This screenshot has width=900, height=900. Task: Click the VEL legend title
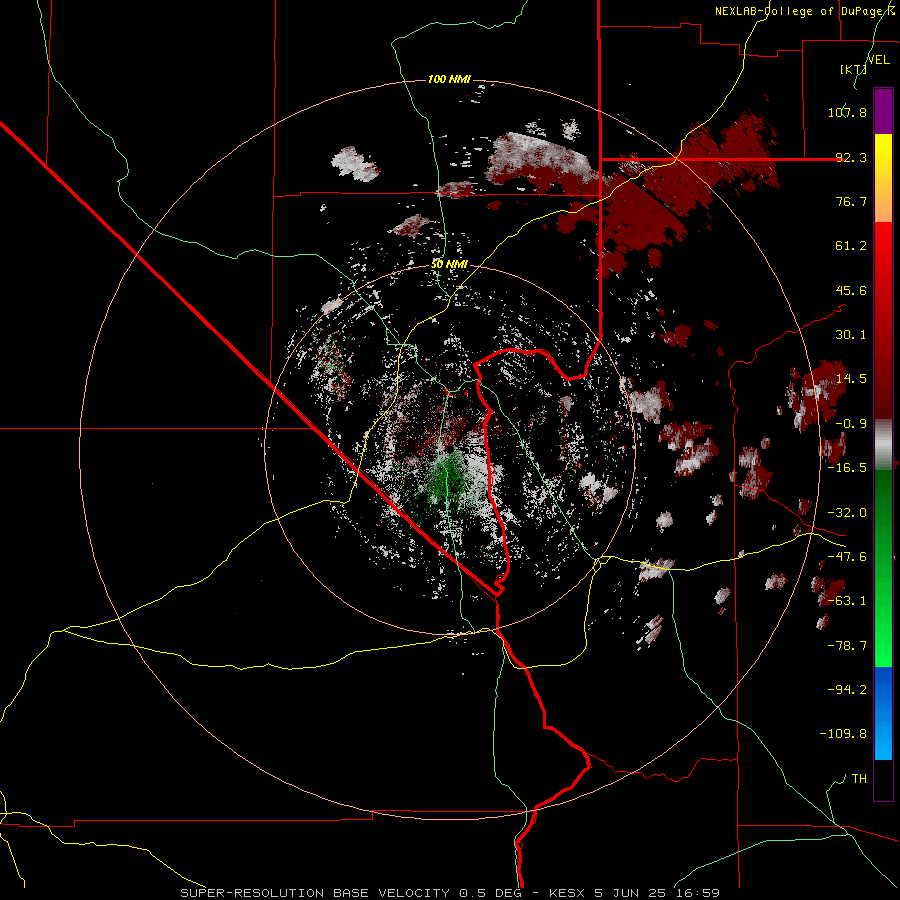(879, 60)
